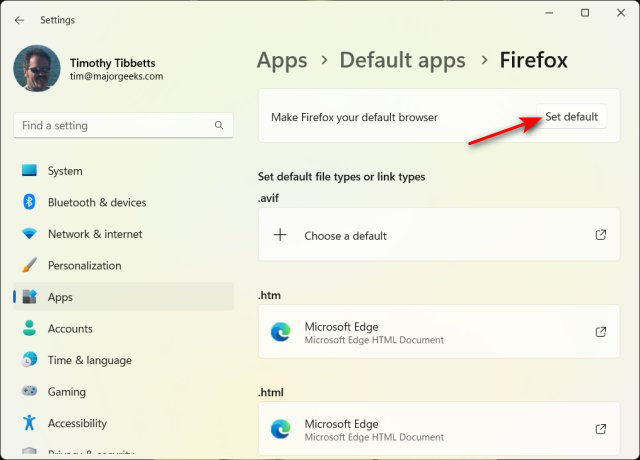This screenshot has height=460, width=640.
Task: Click the back arrow in Settings
Action: pyautogui.click(x=19, y=20)
